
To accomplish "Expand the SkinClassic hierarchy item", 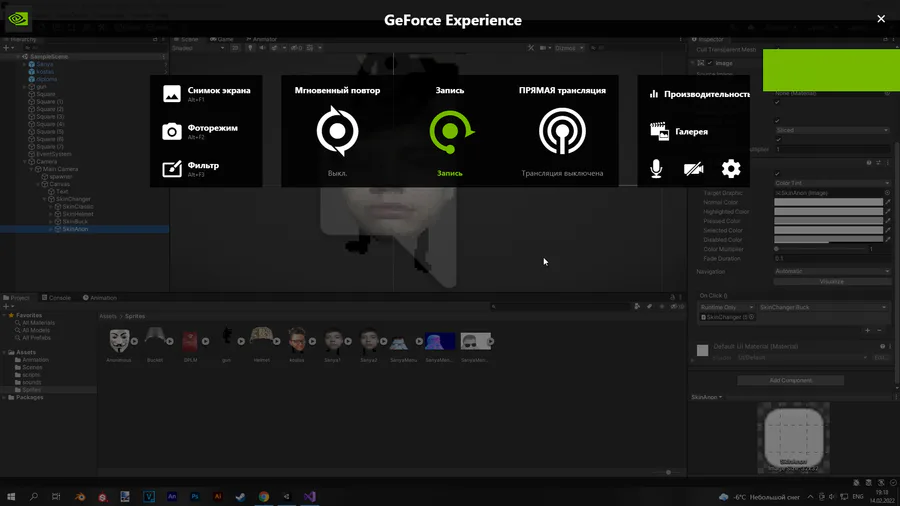I will 51,207.
